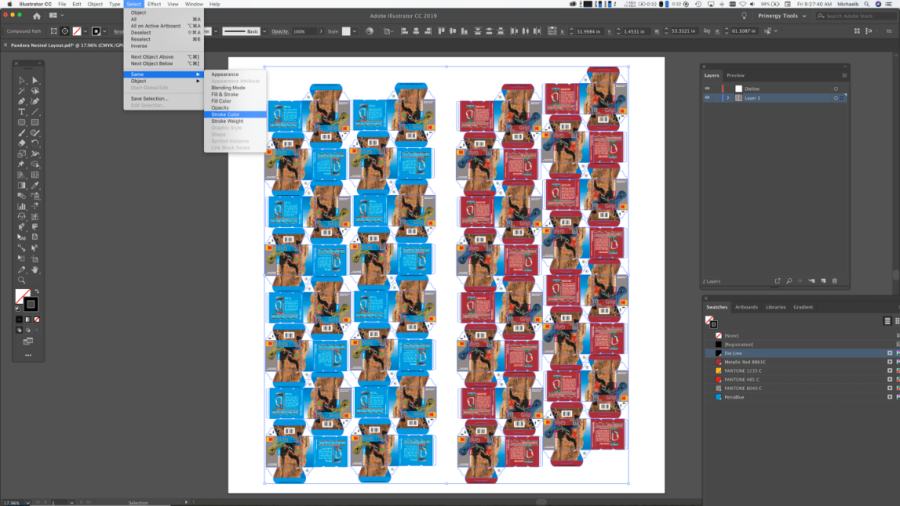This screenshot has width=900, height=506.
Task: Expand Layer 1 disclosure arrow
Action: tap(727, 98)
